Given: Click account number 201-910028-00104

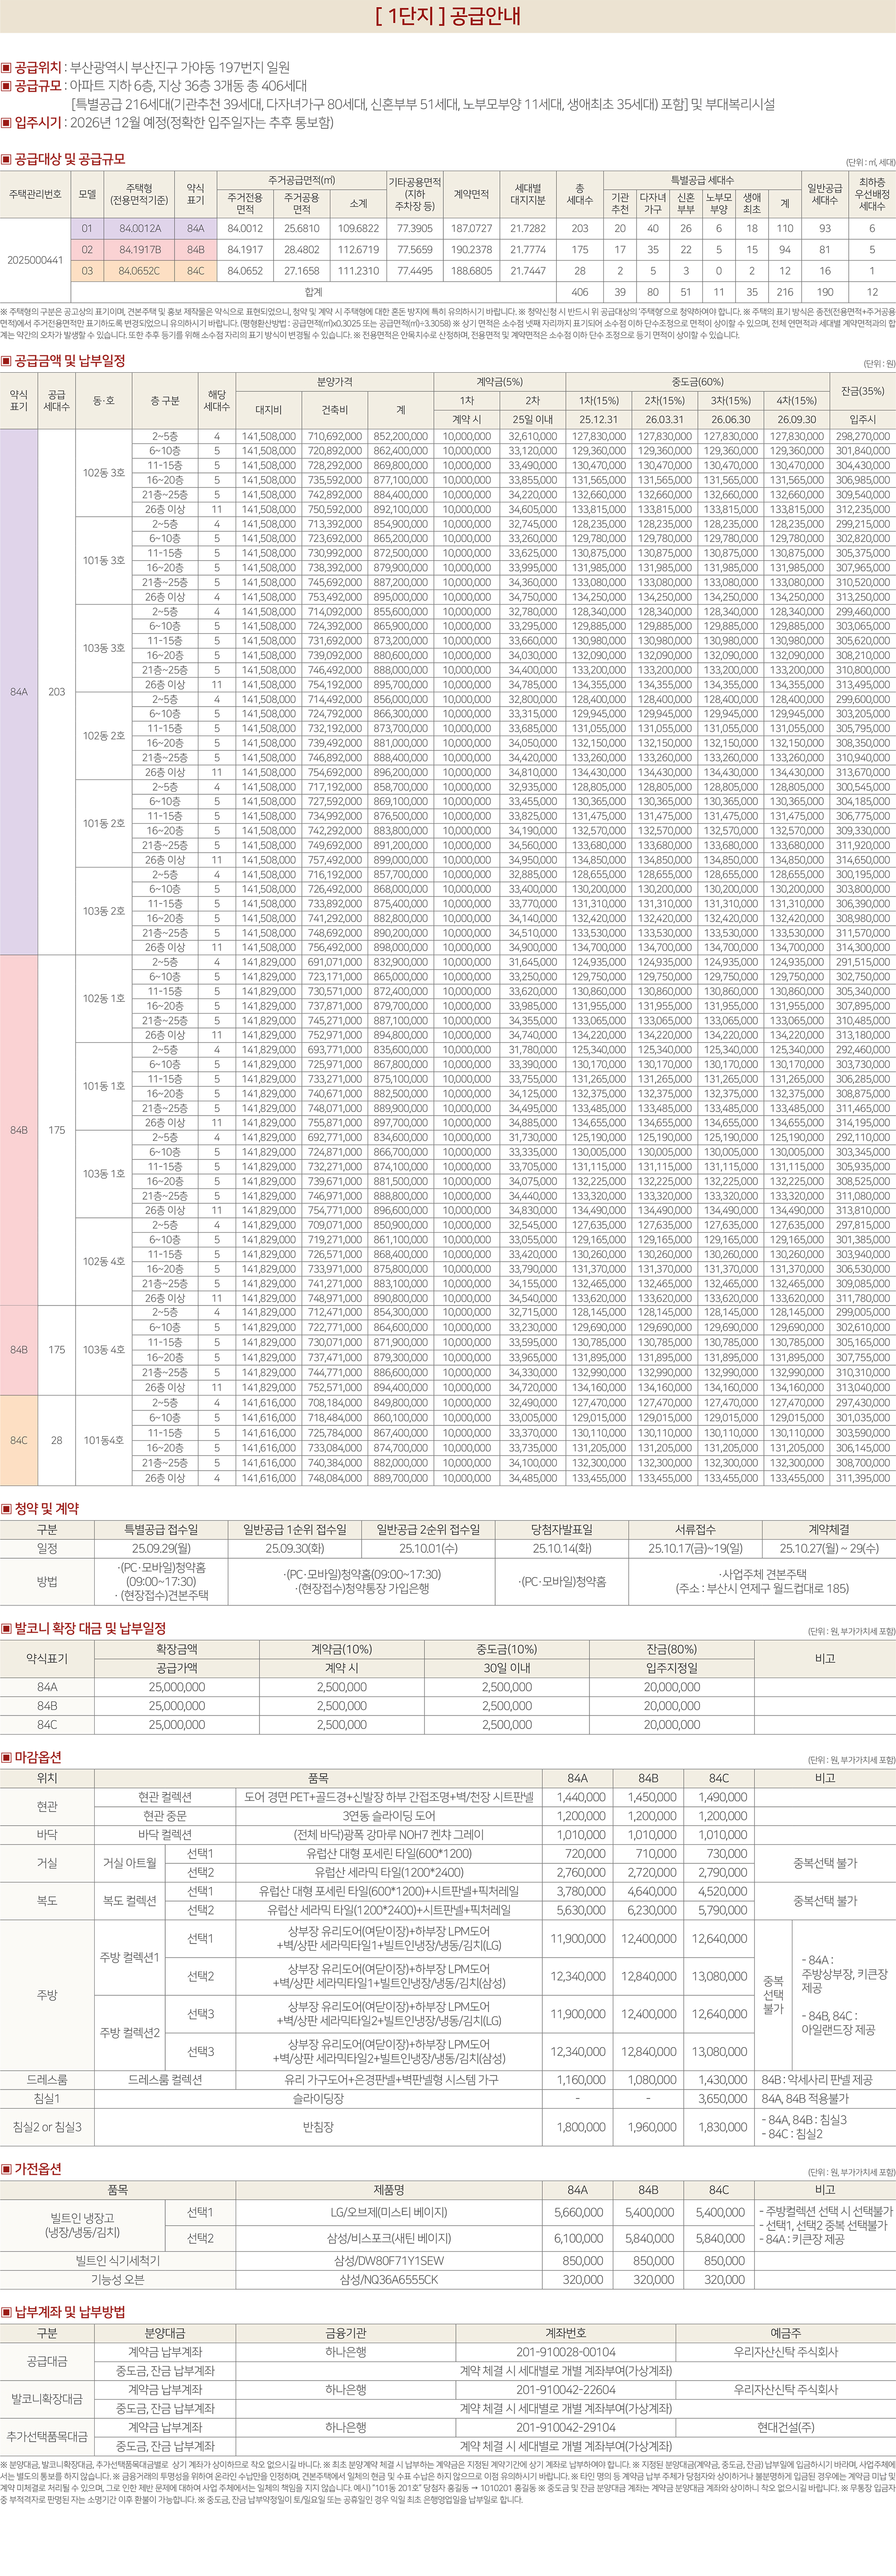Looking at the screenshot, I should pos(565,2352).
